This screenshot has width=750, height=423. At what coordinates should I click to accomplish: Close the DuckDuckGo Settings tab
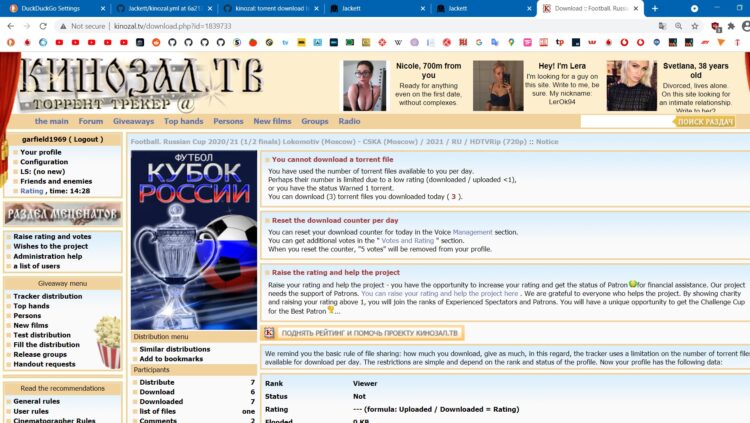click(103, 9)
